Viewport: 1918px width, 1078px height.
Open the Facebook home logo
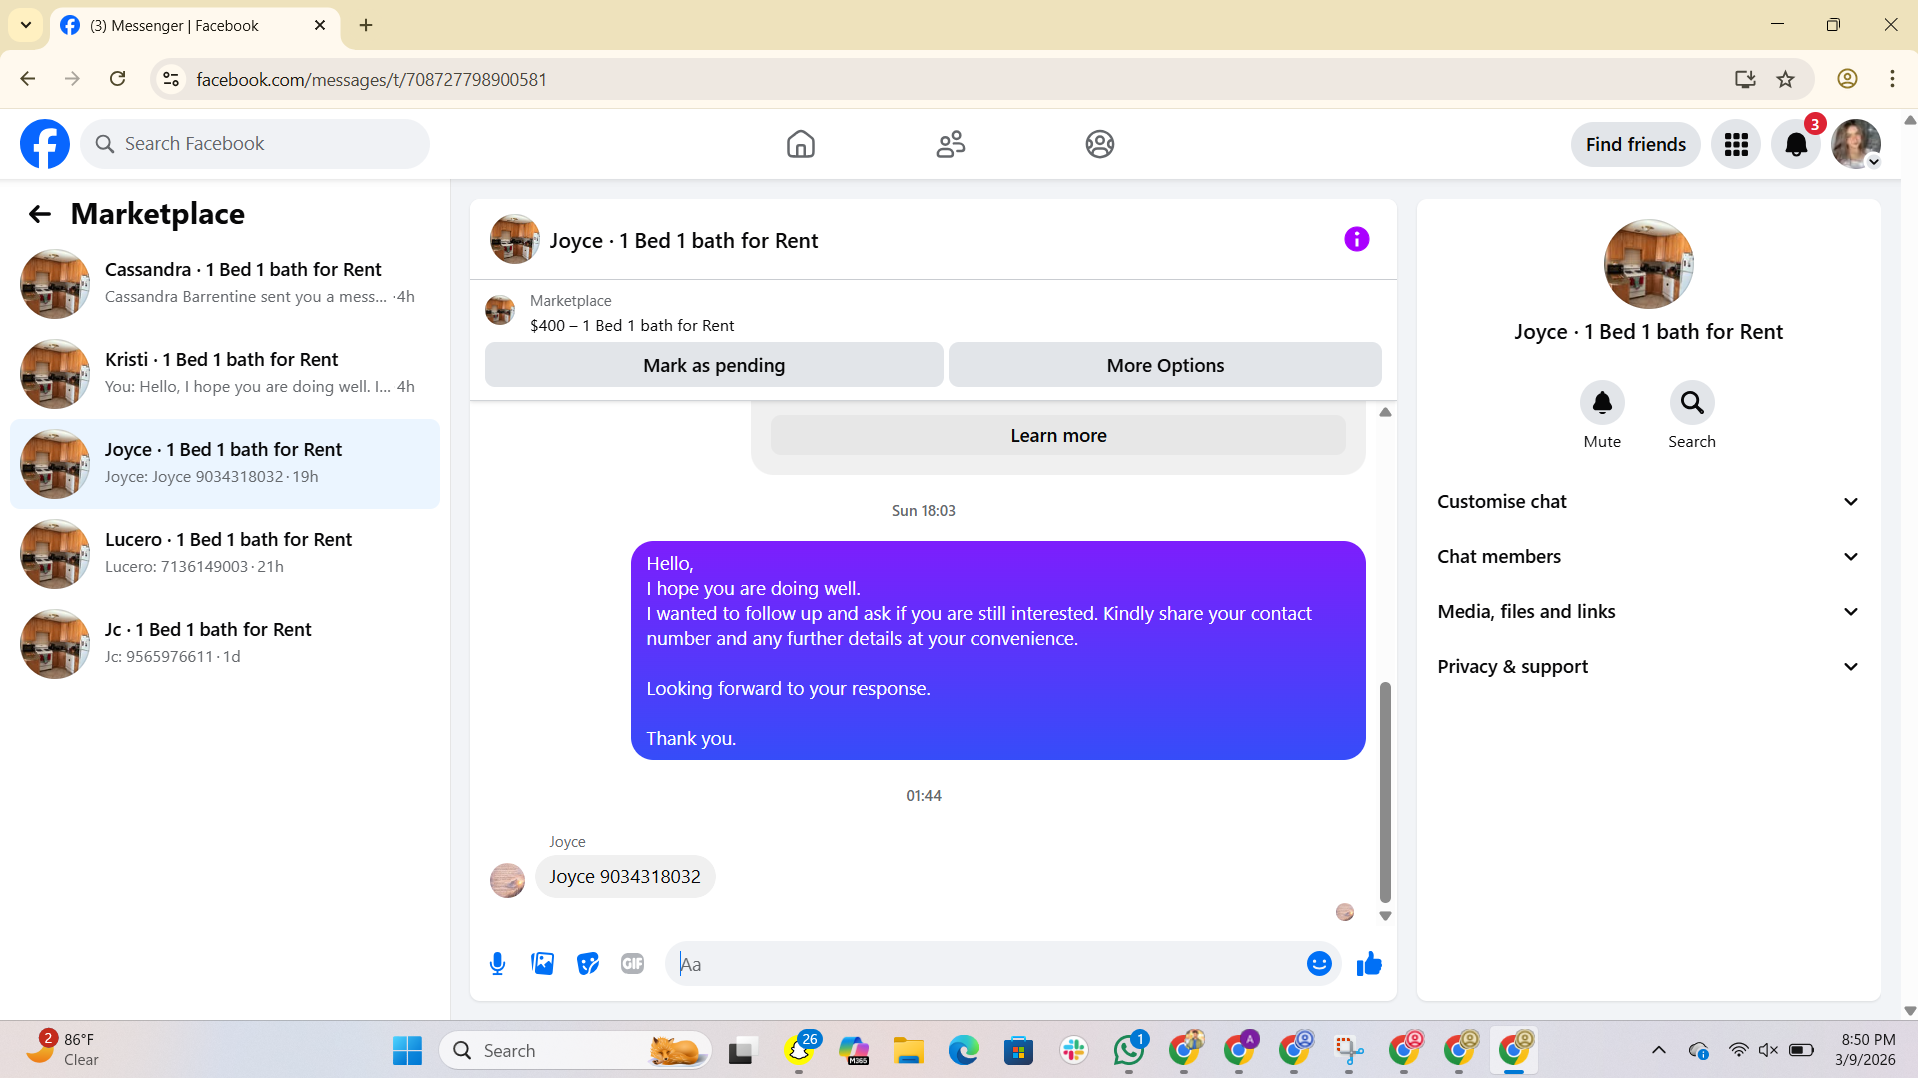45,144
